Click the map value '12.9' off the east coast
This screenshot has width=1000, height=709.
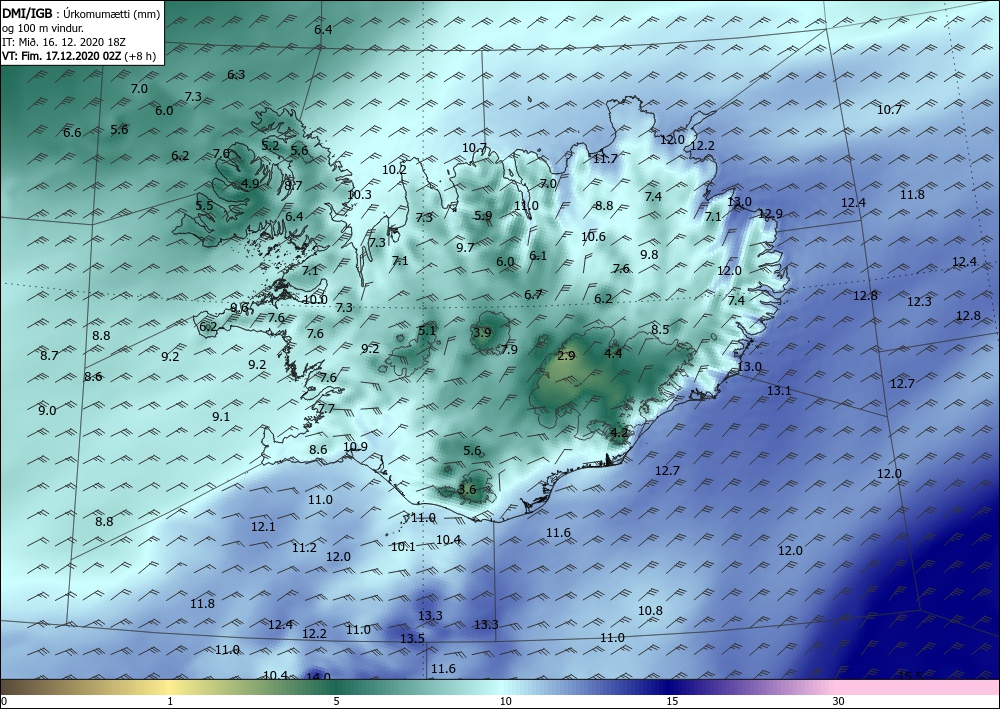[x=770, y=214]
